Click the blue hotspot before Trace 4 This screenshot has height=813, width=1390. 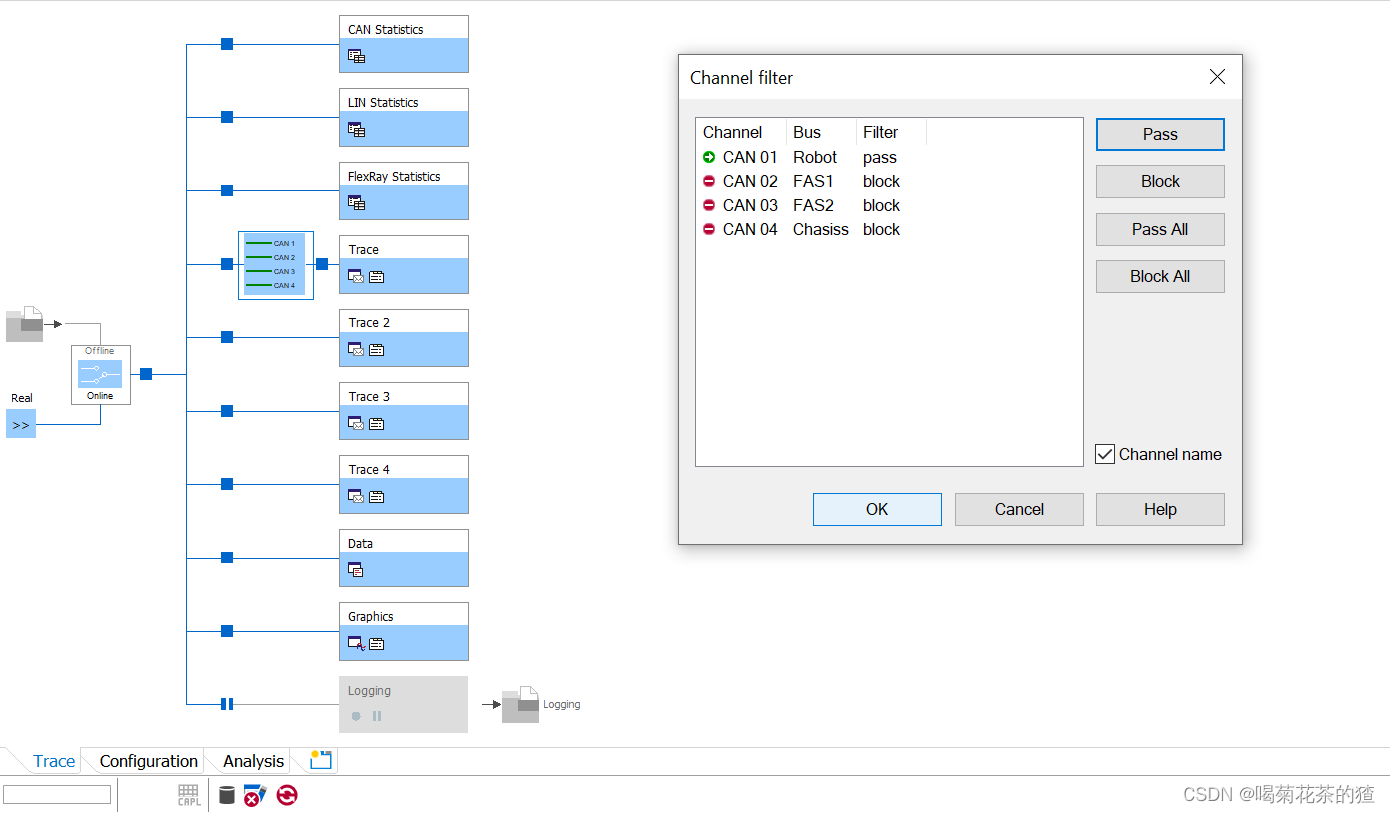[x=227, y=484]
